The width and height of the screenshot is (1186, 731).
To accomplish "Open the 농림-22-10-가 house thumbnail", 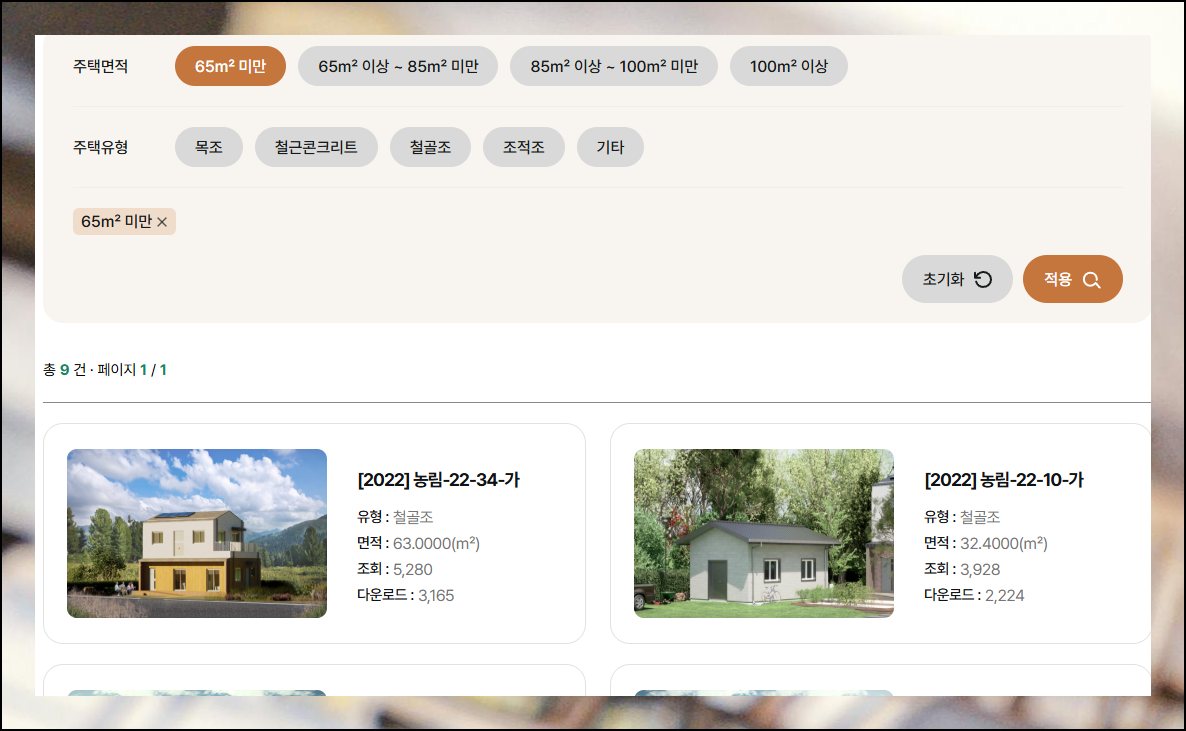I will tap(764, 533).
